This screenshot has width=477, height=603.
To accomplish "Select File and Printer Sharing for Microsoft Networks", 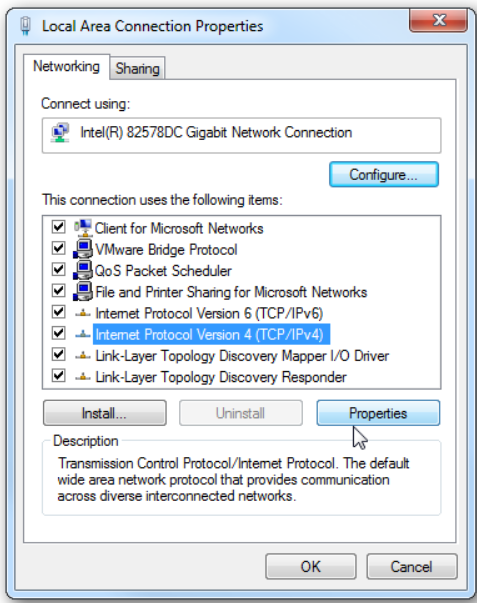I will click(x=231, y=292).
